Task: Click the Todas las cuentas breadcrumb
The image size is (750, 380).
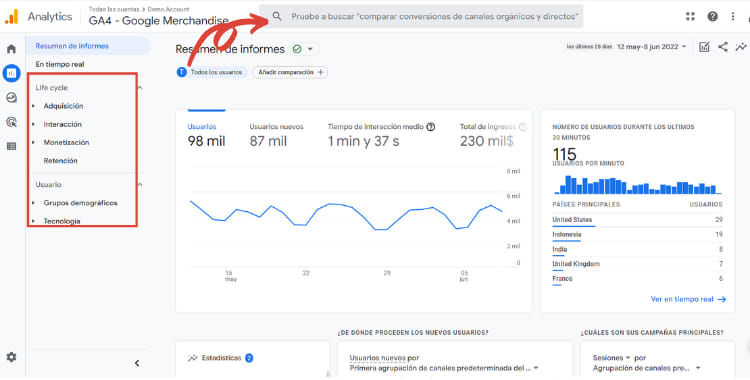Action: (113, 9)
